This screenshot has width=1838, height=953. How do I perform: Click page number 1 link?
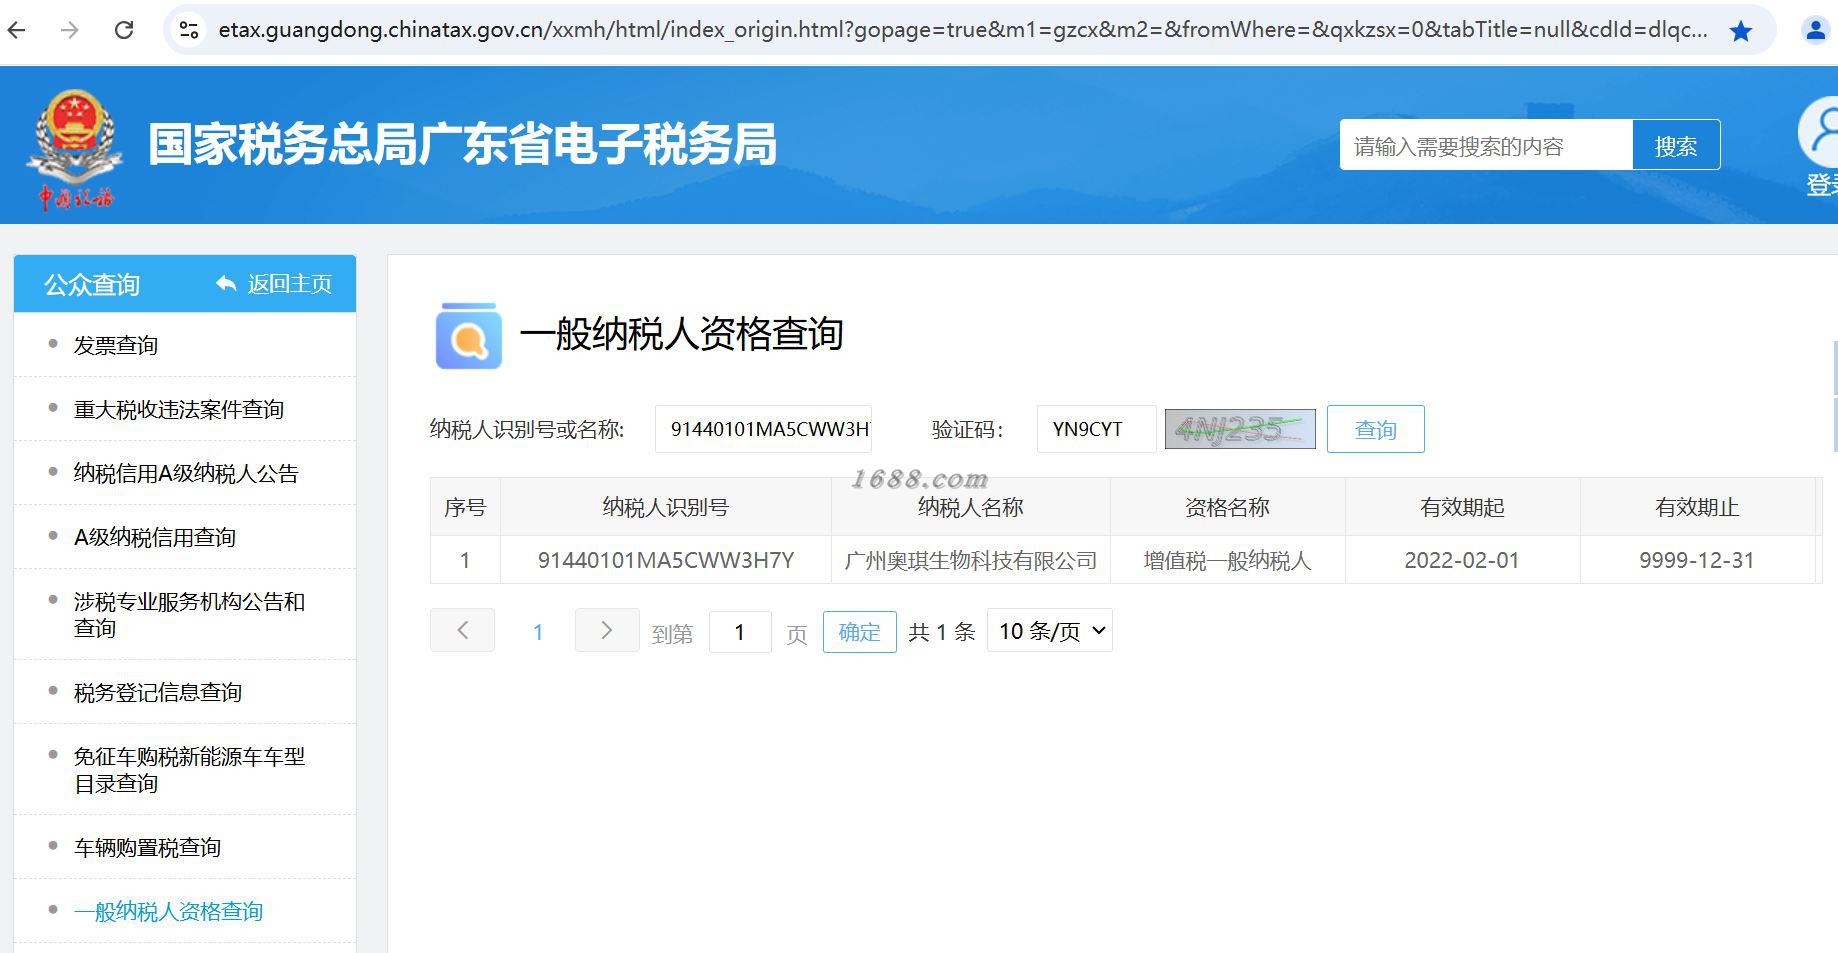point(538,632)
